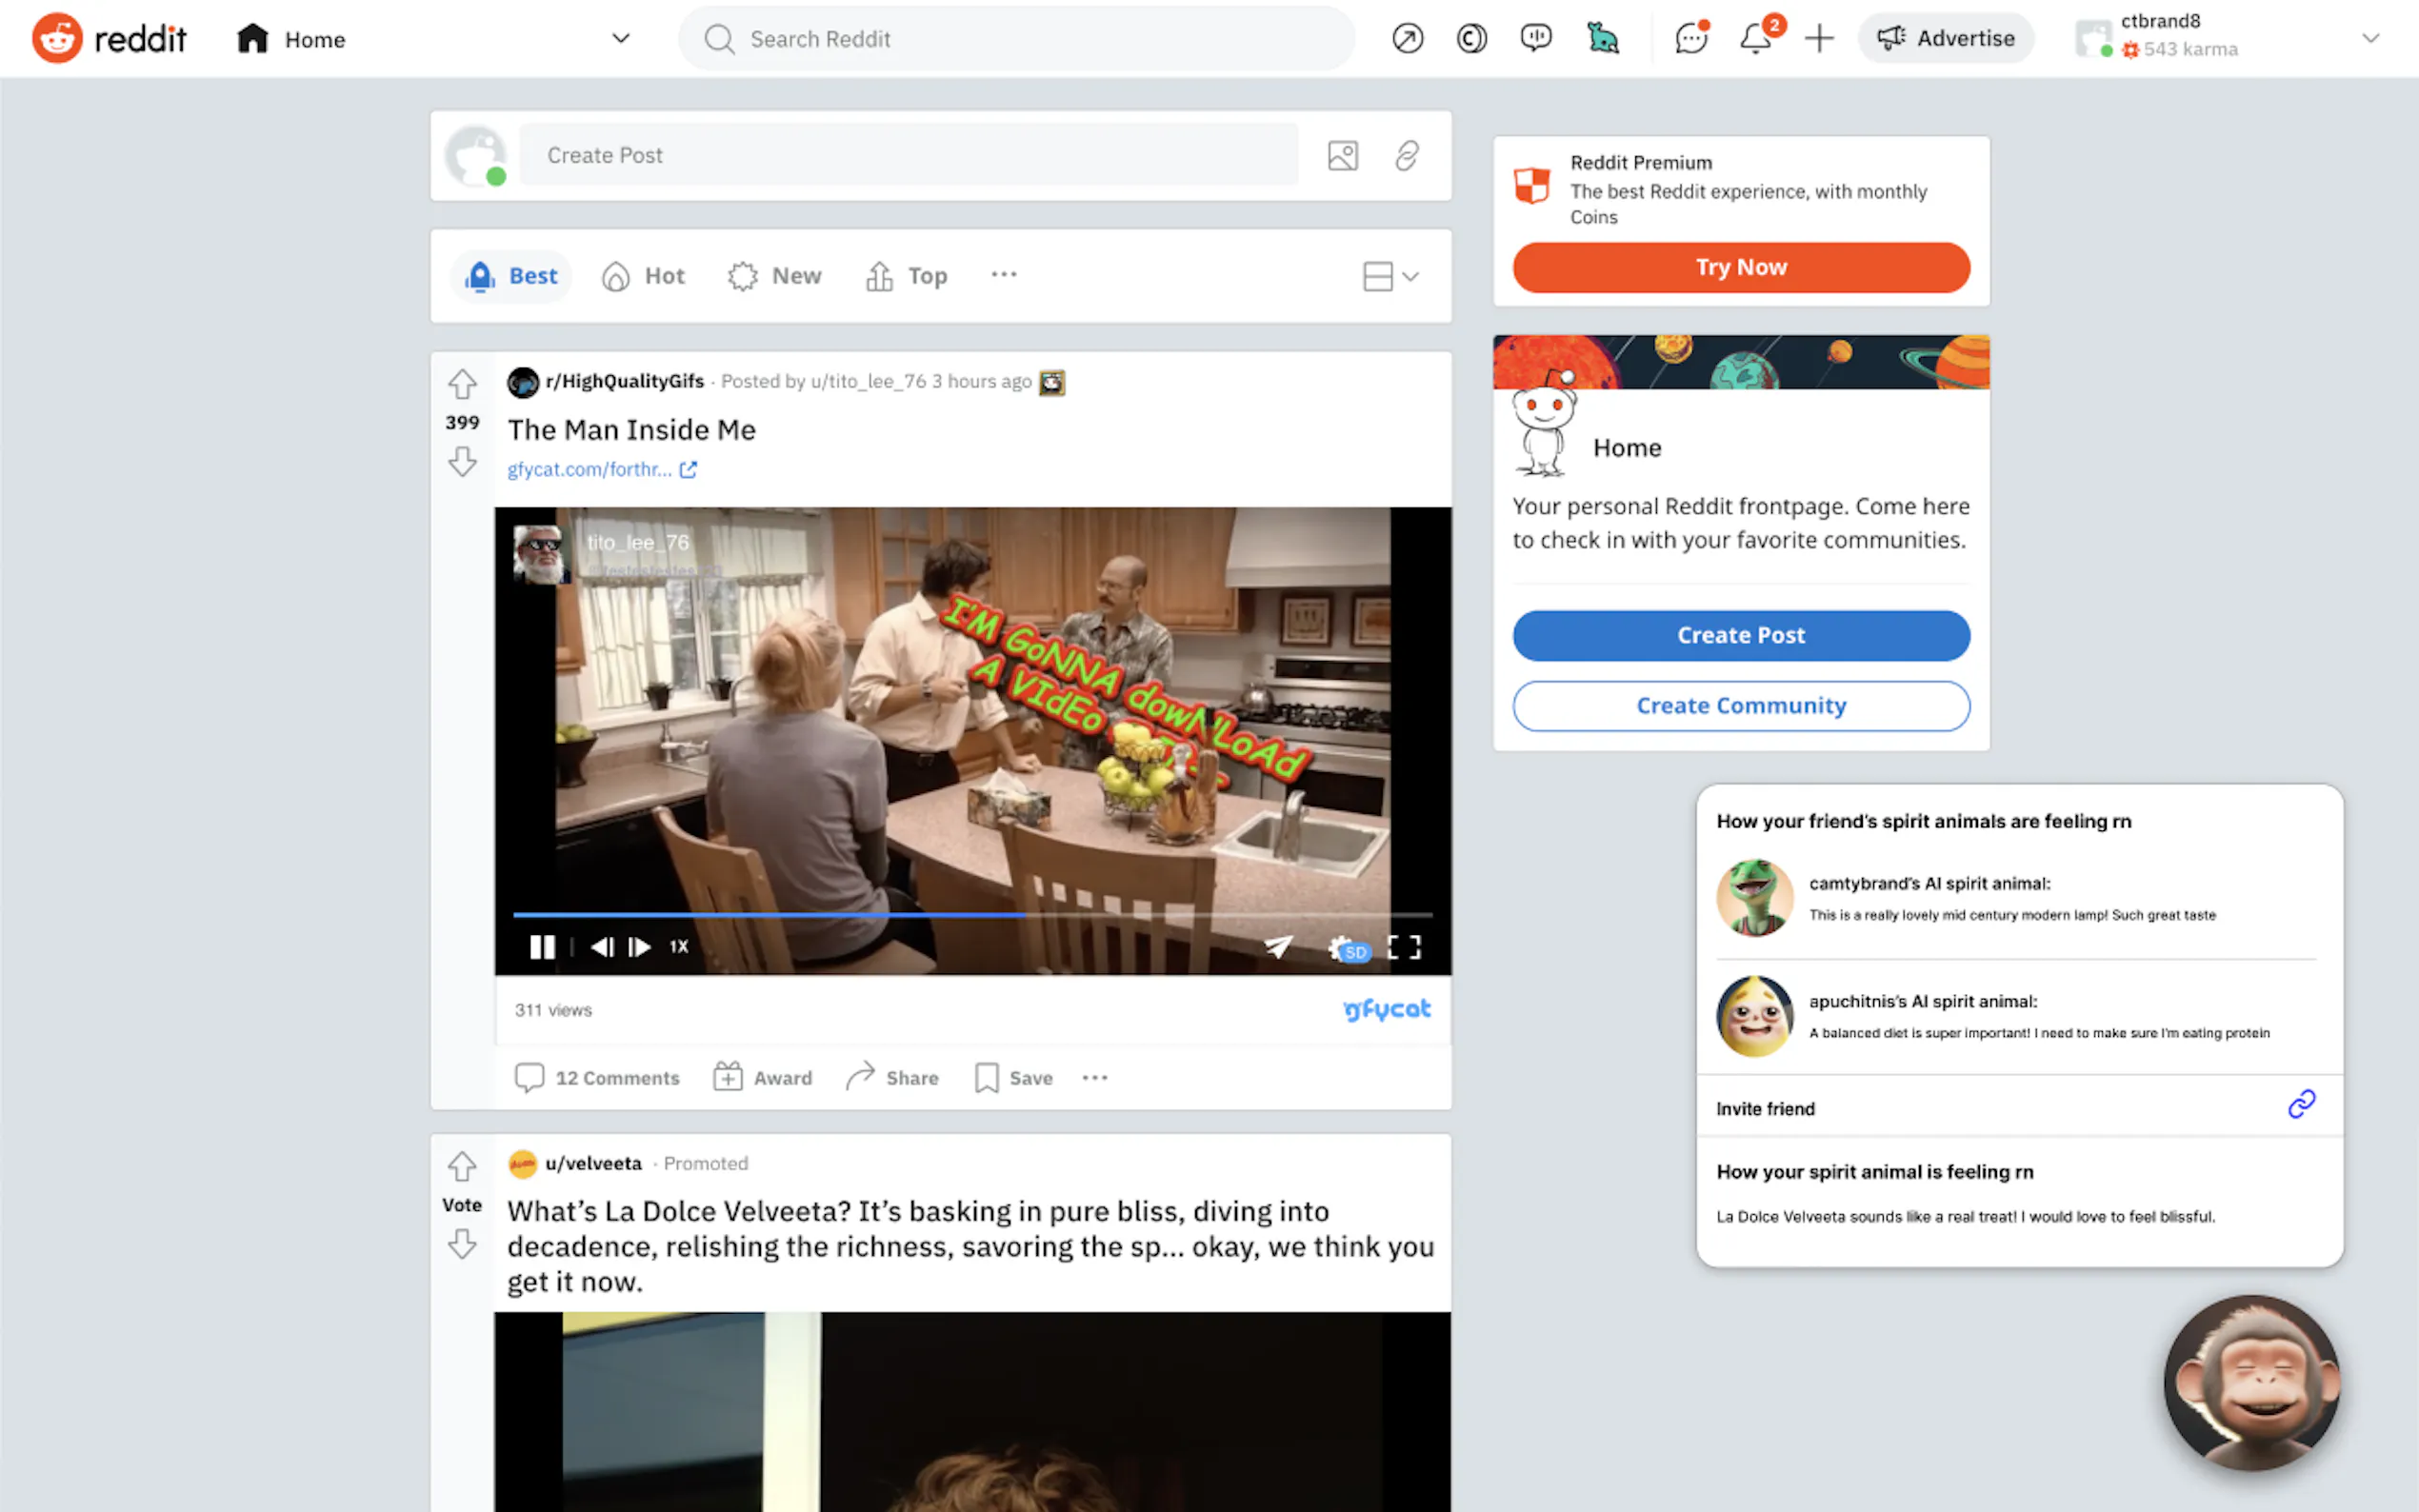Open chat messages icon
The image size is (2419, 1512).
point(1690,39)
